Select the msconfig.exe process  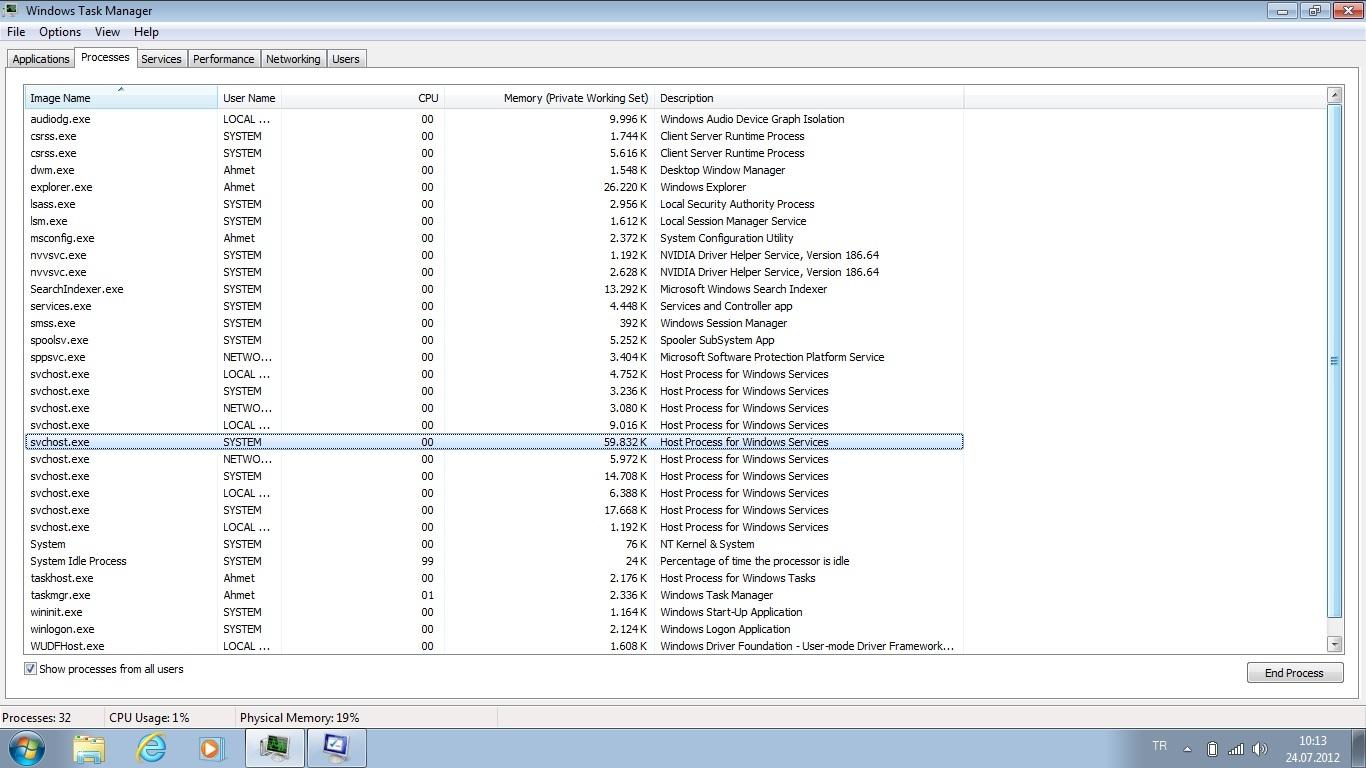tap(494, 238)
